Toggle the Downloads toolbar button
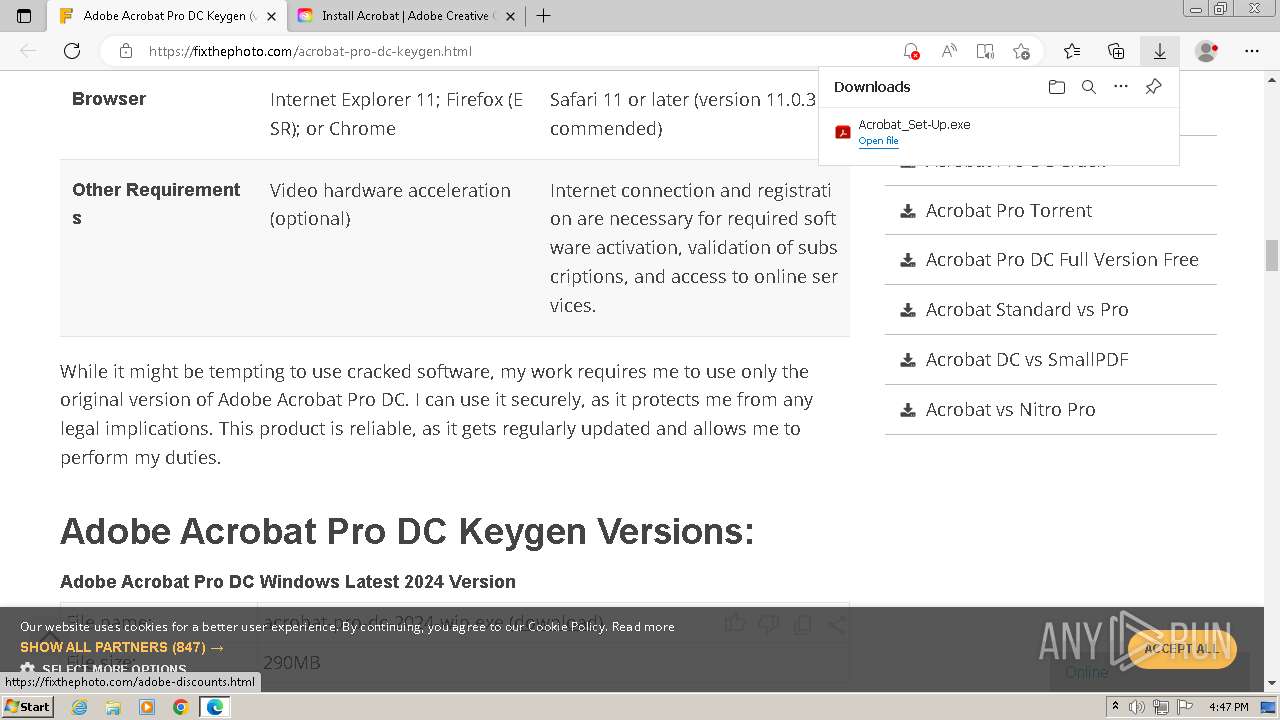This screenshot has width=1280, height=720. [1160, 51]
